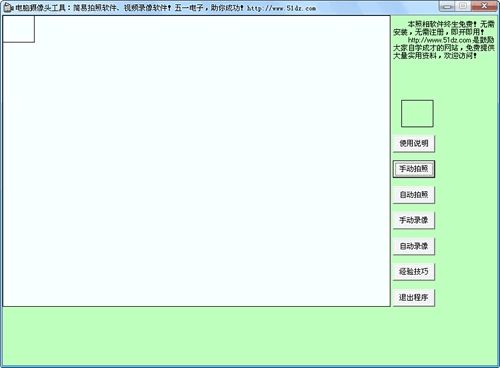Image resolution: width=500 pixels, height=368 pixels.
Task: Click the small square inside the preview area's corner
Action: click(x=19, y=29)
